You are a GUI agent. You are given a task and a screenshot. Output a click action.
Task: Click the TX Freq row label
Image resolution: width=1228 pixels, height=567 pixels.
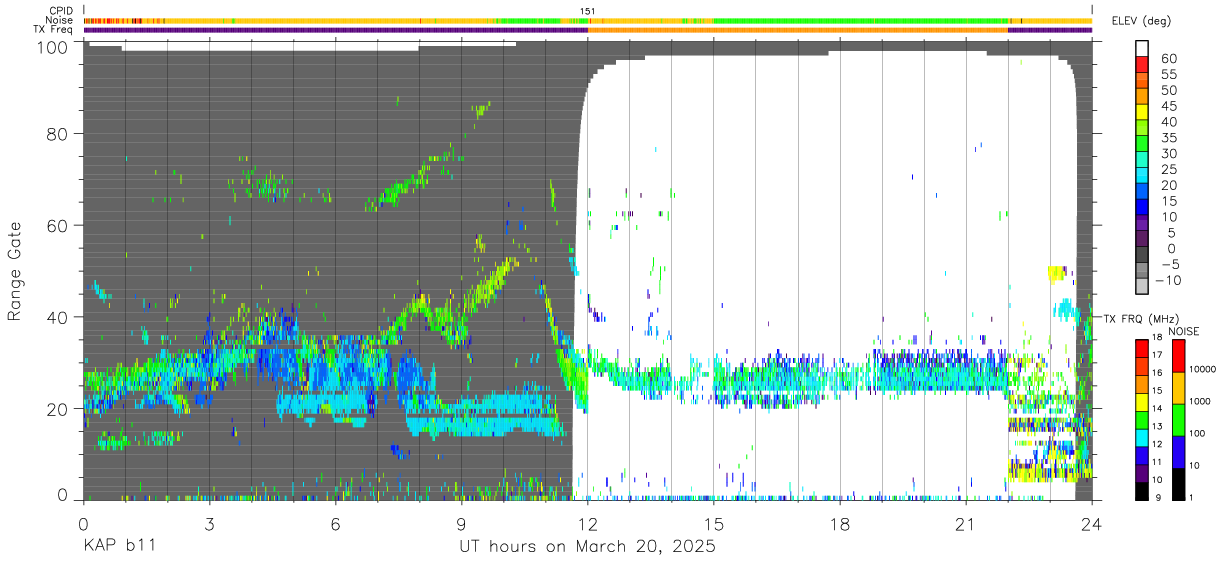click(x=53, y=29)
